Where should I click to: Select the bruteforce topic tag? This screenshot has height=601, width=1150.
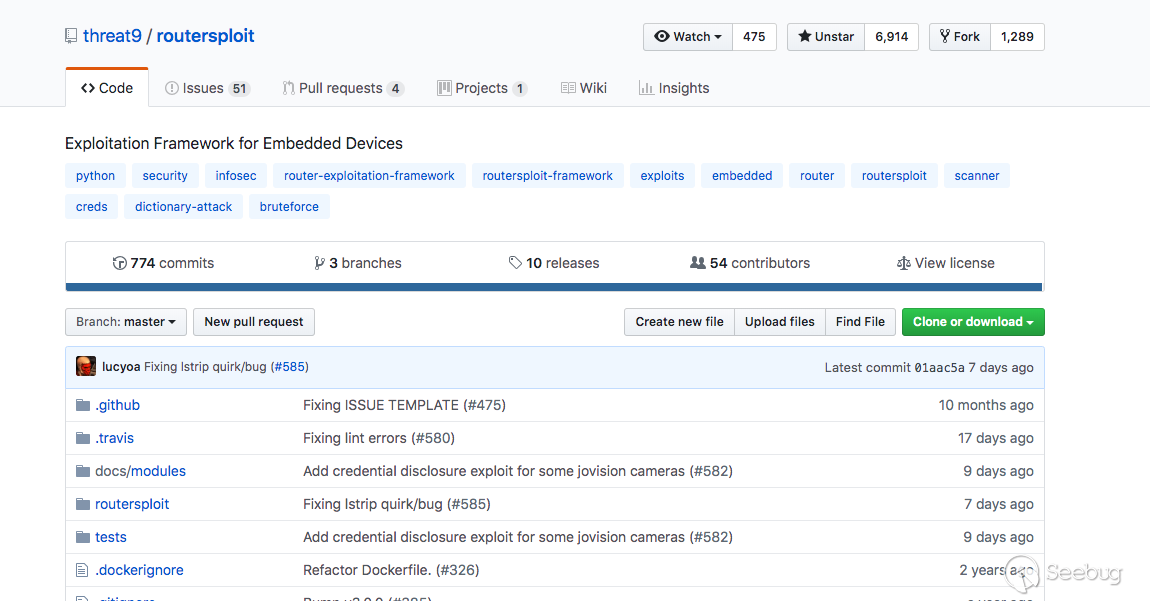[289, 207]
